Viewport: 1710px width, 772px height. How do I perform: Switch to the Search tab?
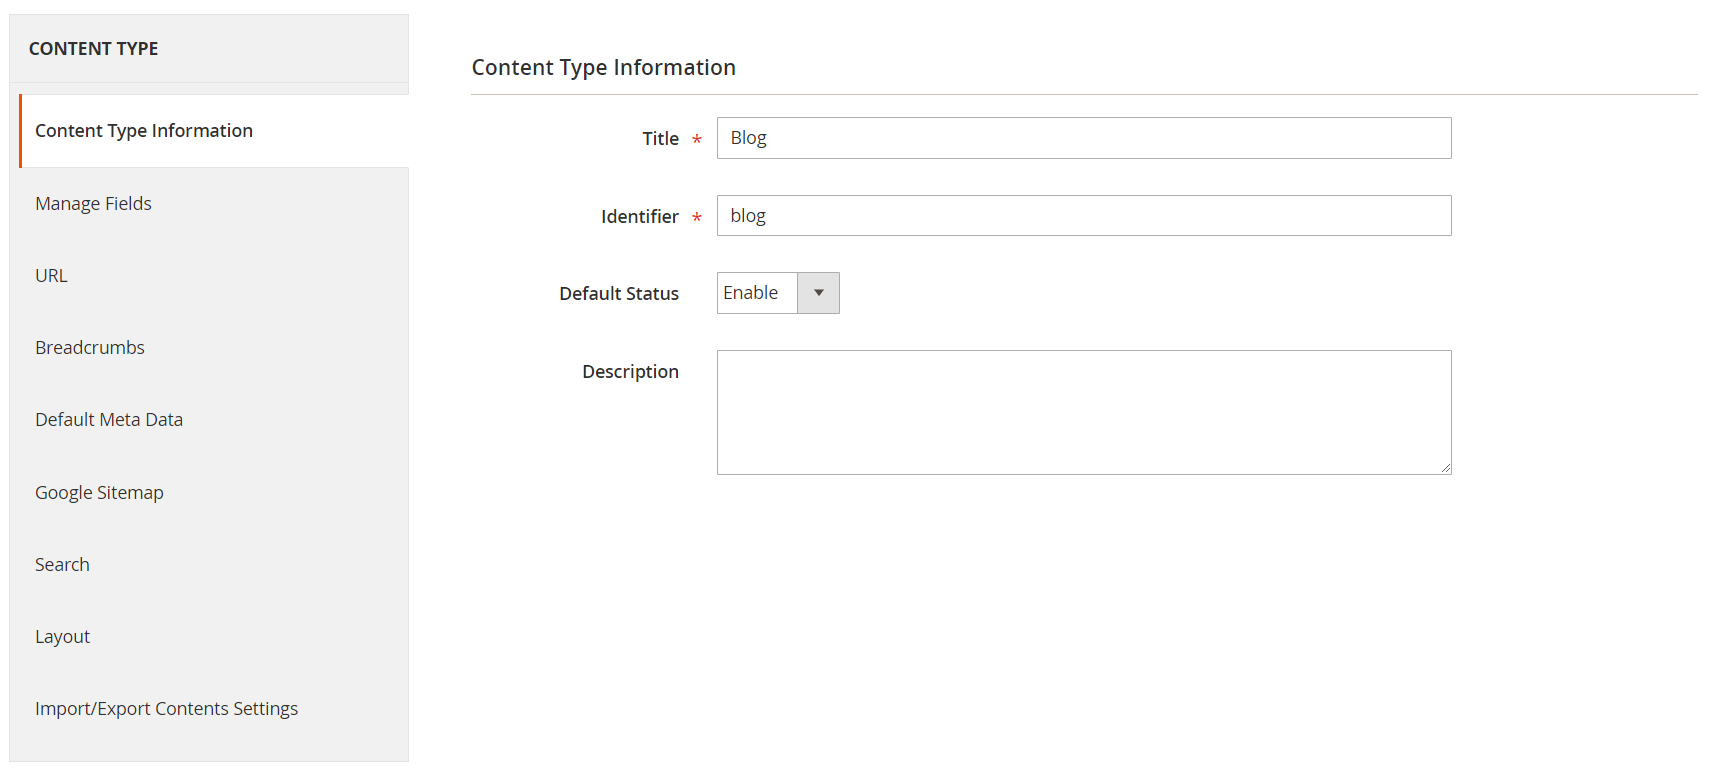point(62,565)
